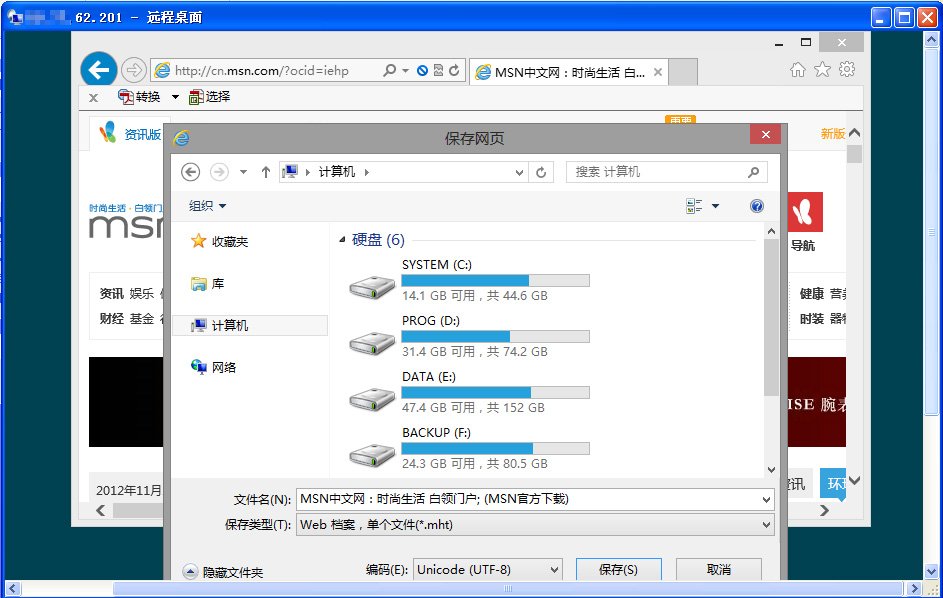This screenshot has width=943, height=598.
Task: Click the search magnifier in address bar
Action: [x=390, y=70]
